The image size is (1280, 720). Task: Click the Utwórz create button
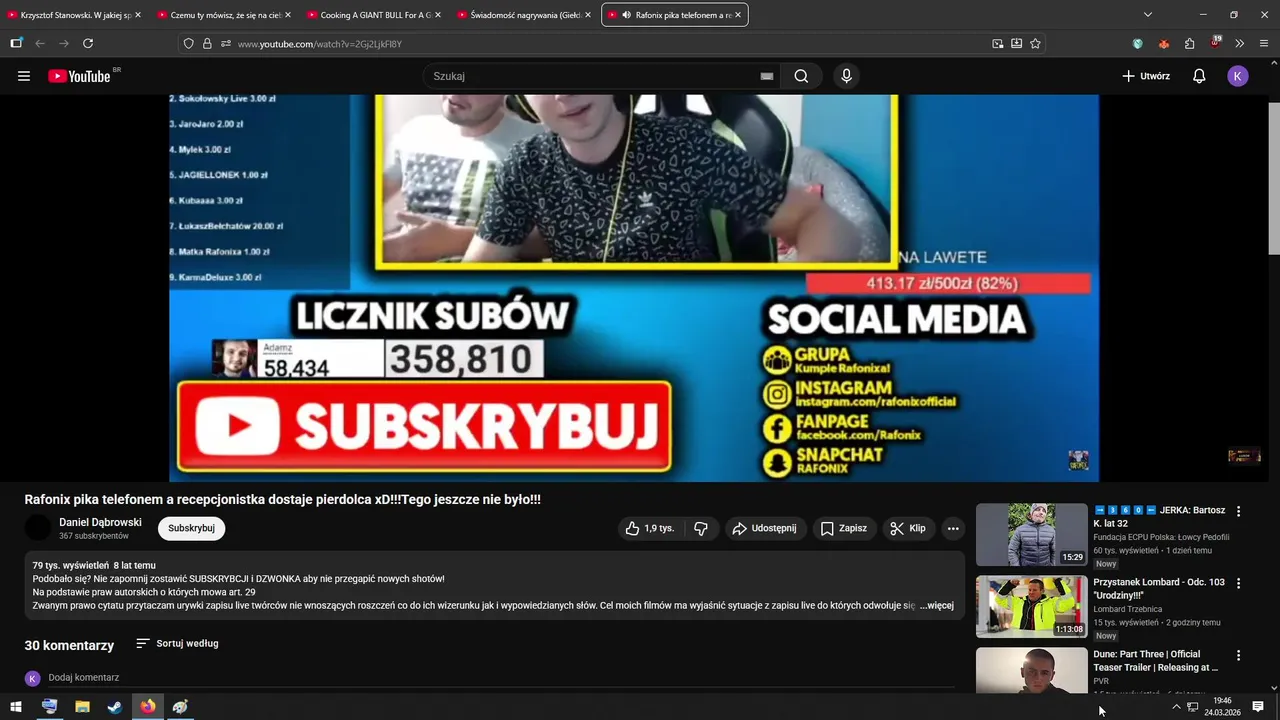(x=1146, y=76)
